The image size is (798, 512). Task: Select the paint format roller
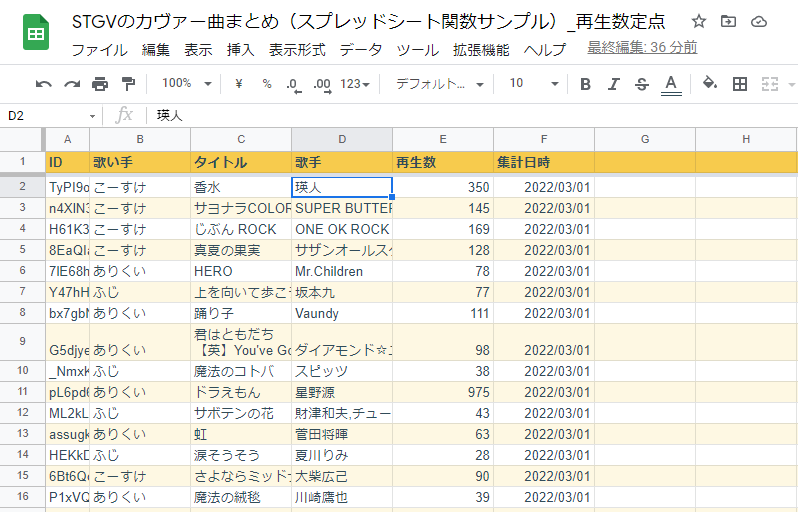pos(128,84)
